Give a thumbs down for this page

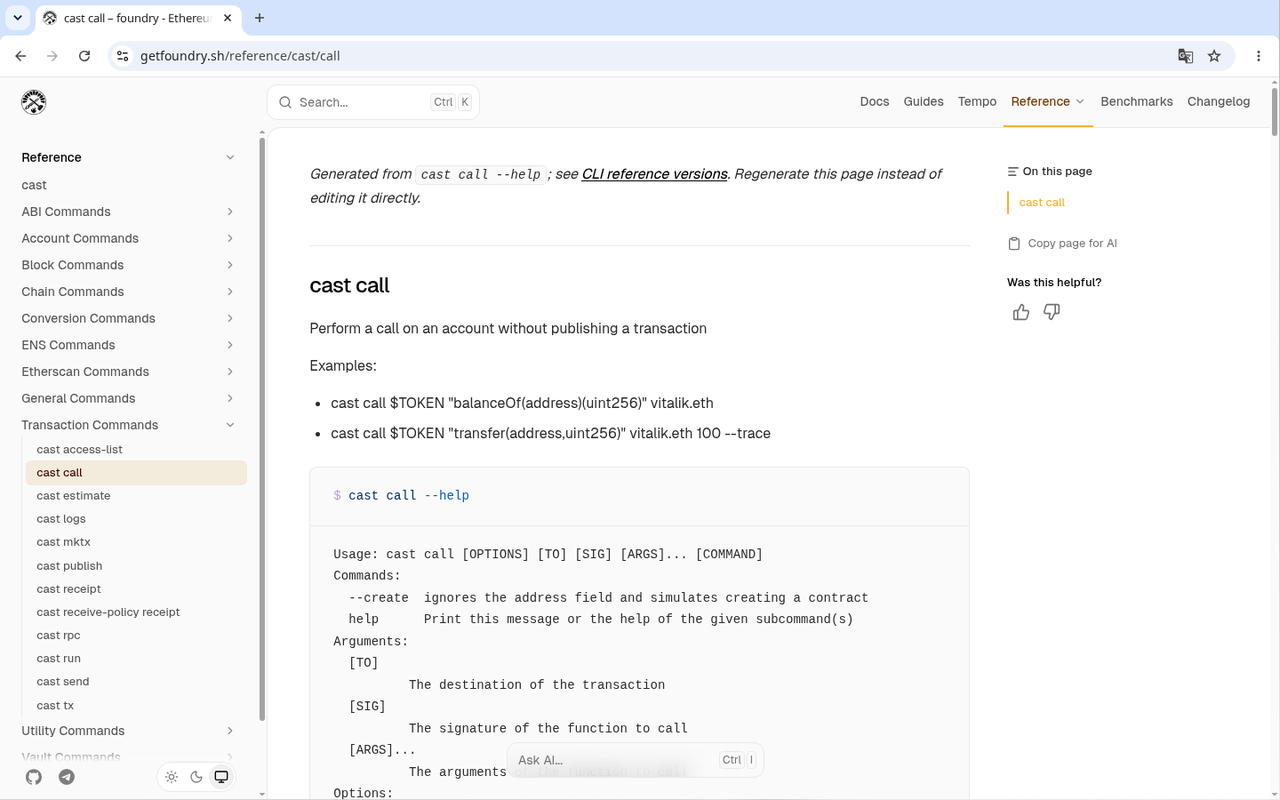click(x=1052, y=313)
